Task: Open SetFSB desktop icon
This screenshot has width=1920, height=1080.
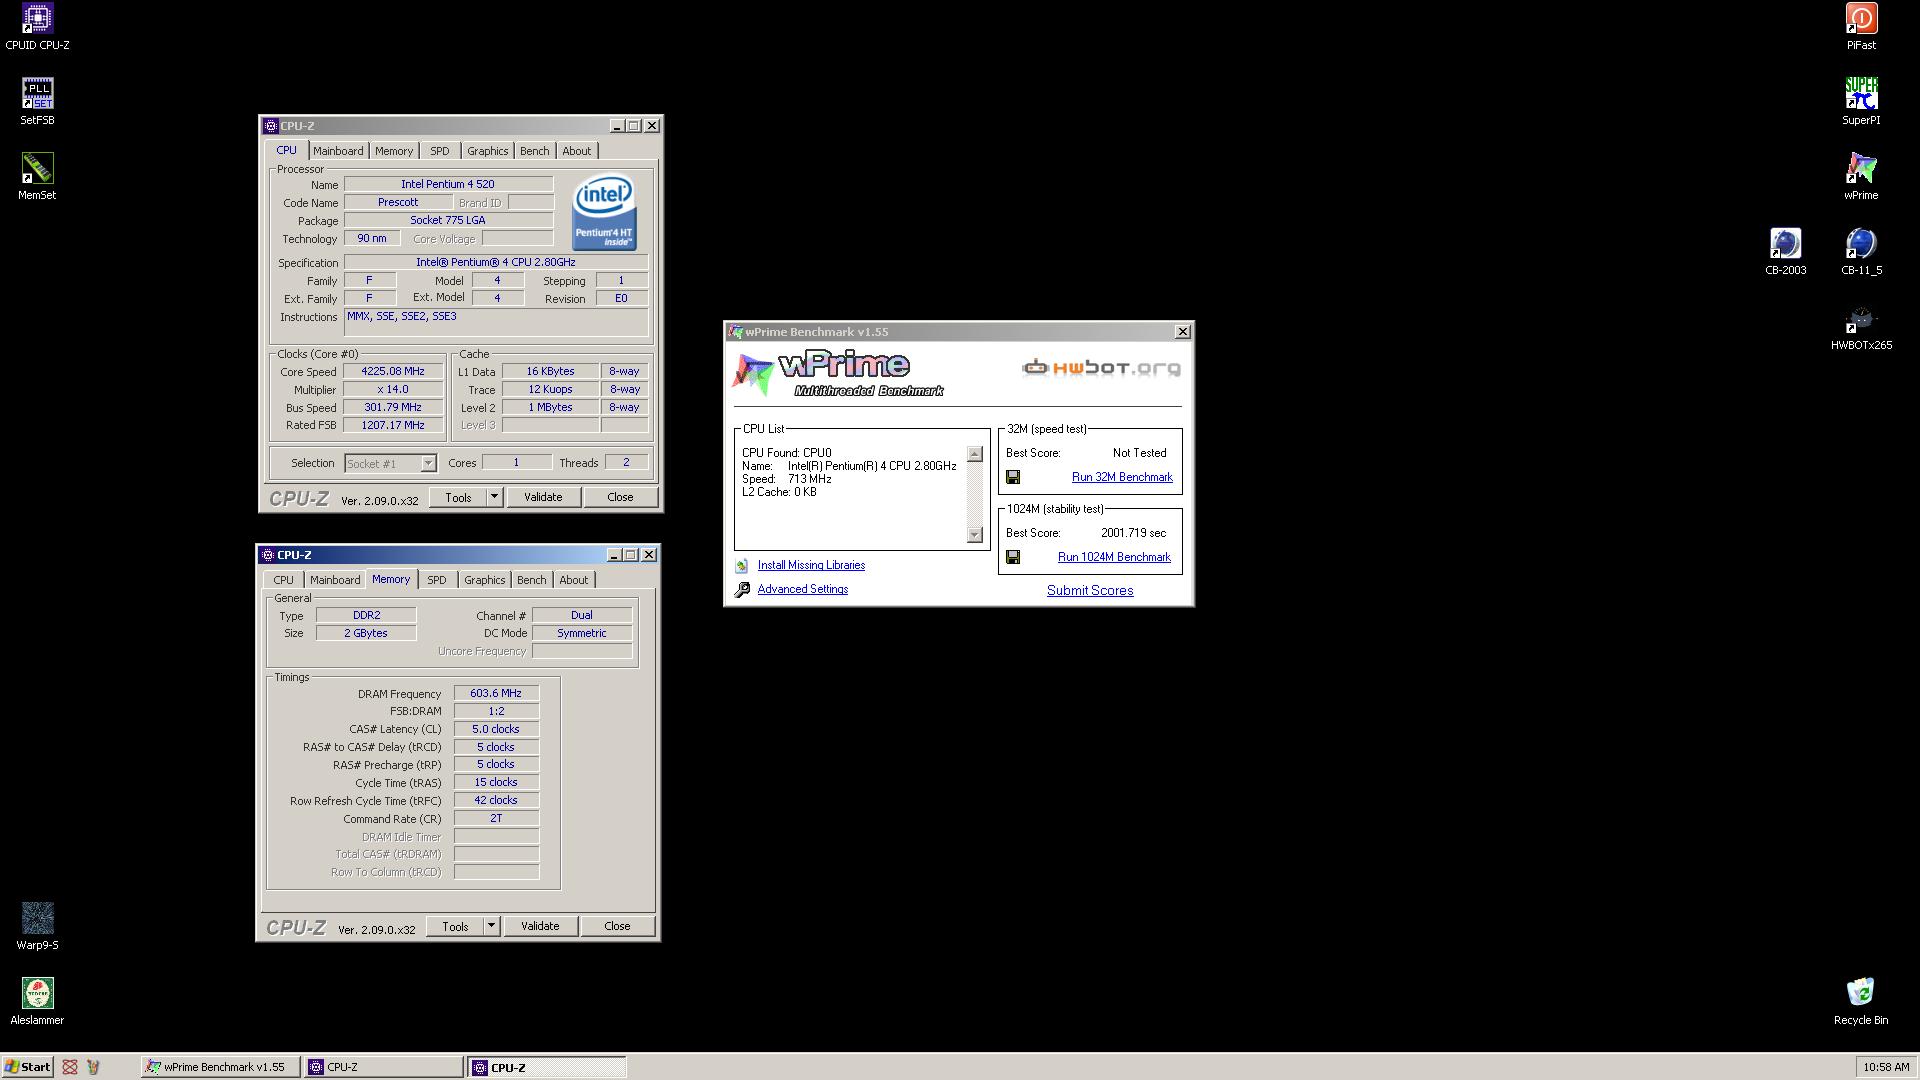Action: 37,102
